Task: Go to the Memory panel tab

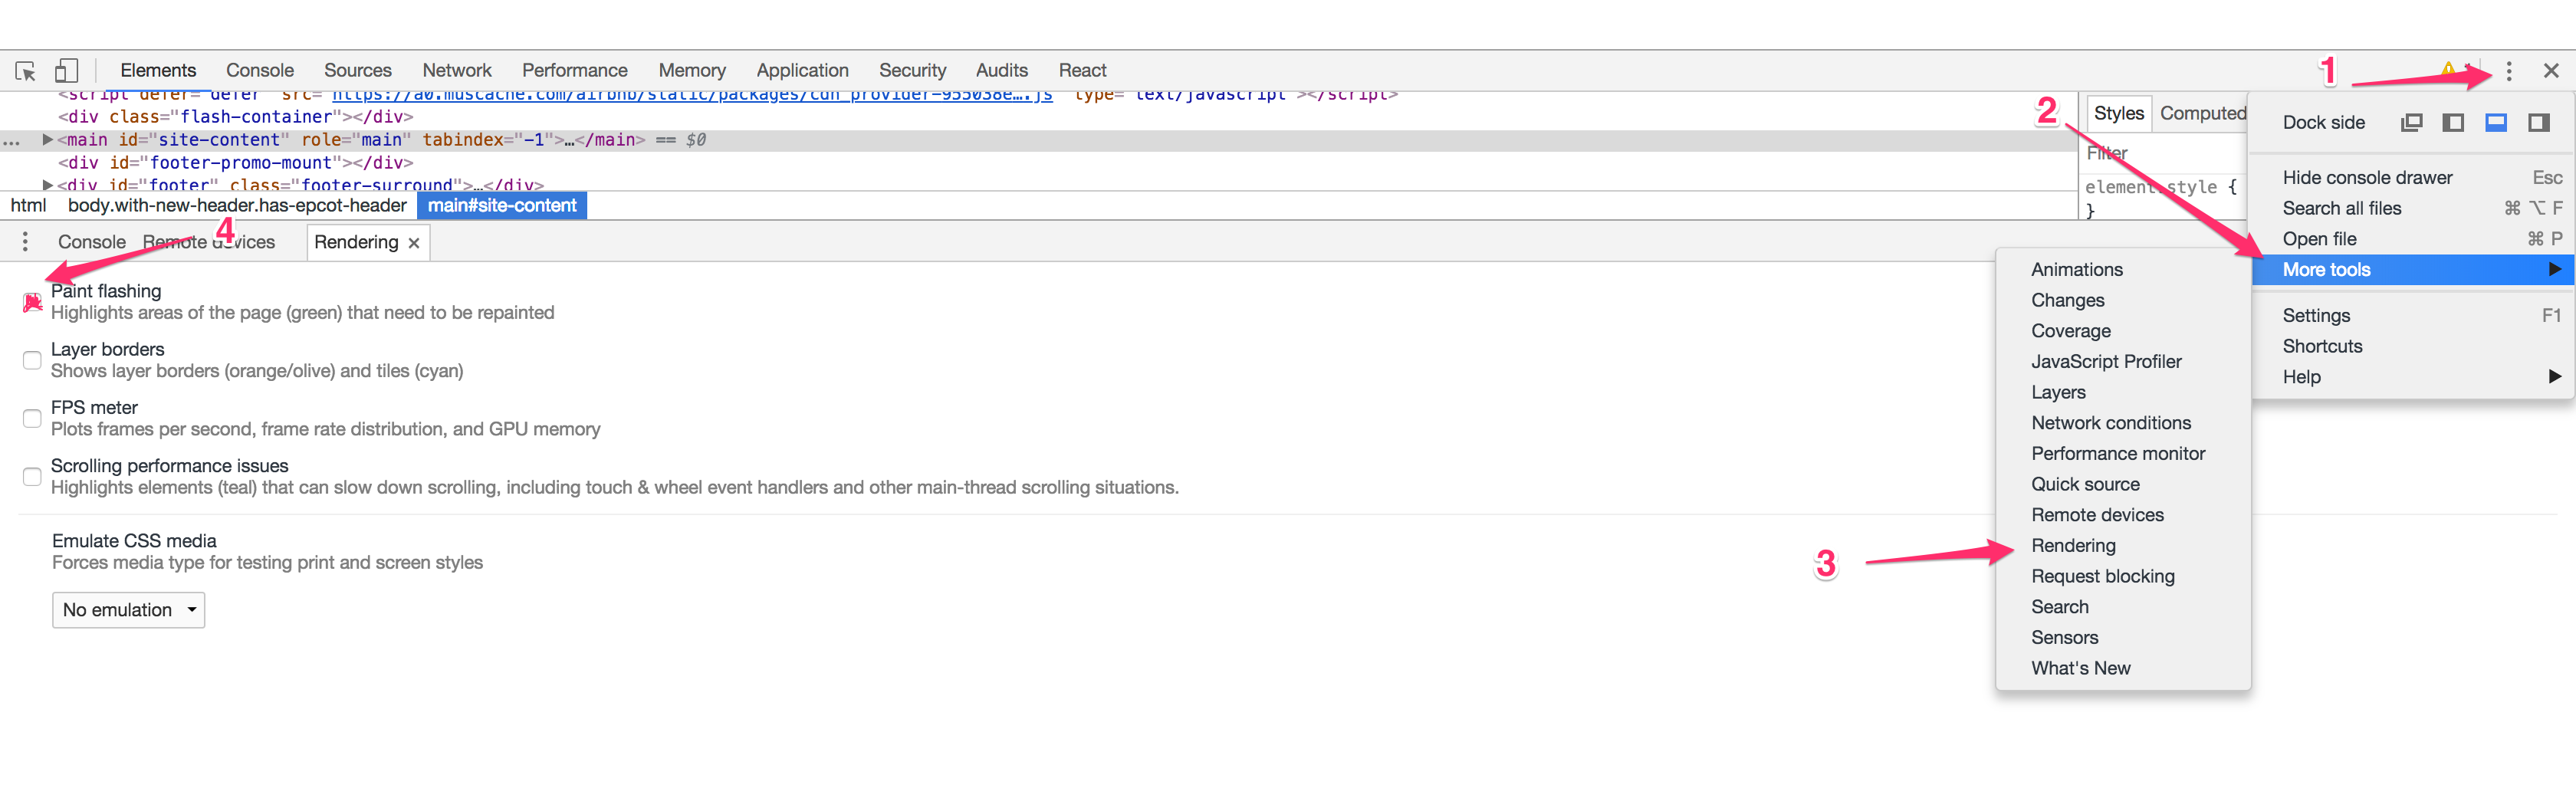Action: [x=692, y=71]
